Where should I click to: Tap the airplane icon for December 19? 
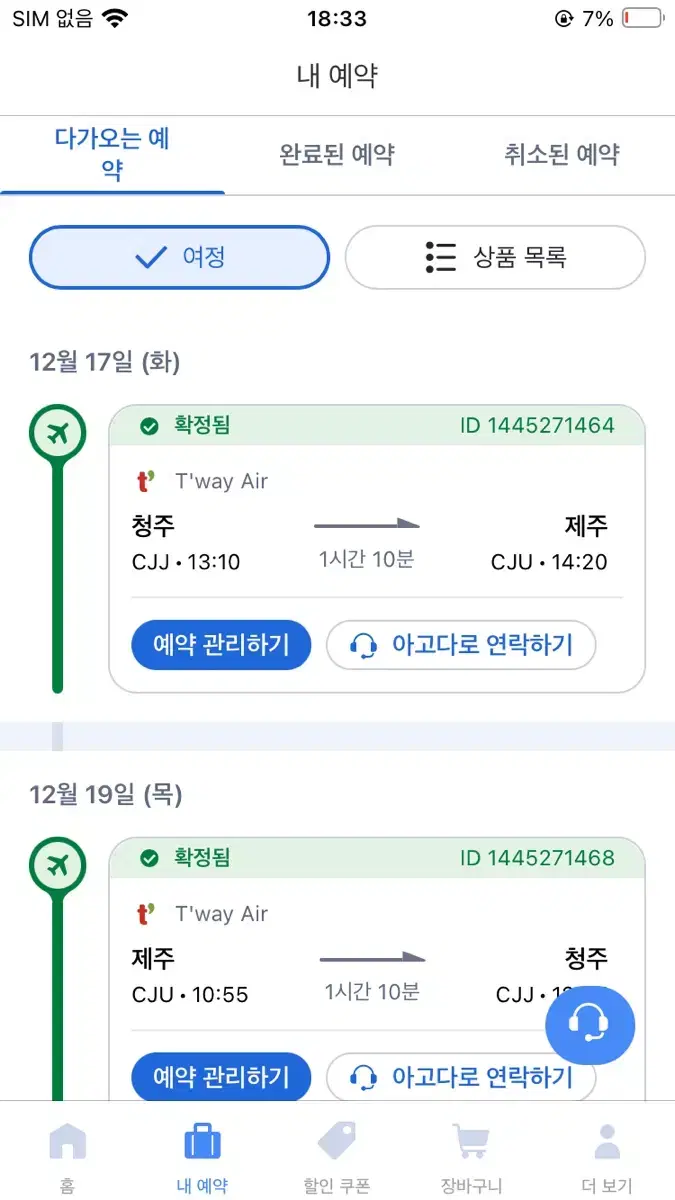pos(58,866)
